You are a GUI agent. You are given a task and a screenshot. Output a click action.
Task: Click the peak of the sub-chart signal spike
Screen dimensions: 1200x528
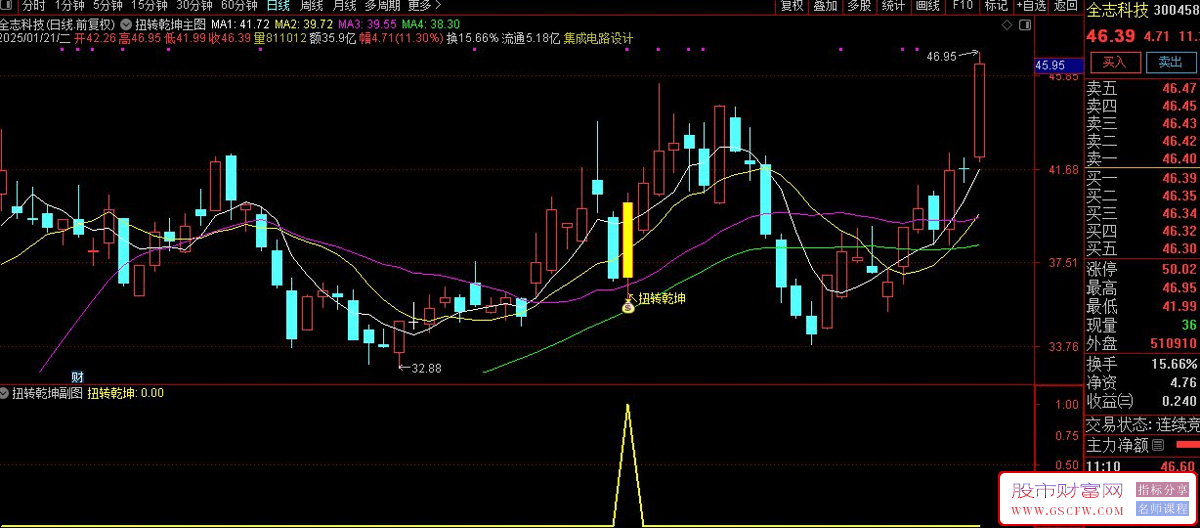tap(628, 404)
